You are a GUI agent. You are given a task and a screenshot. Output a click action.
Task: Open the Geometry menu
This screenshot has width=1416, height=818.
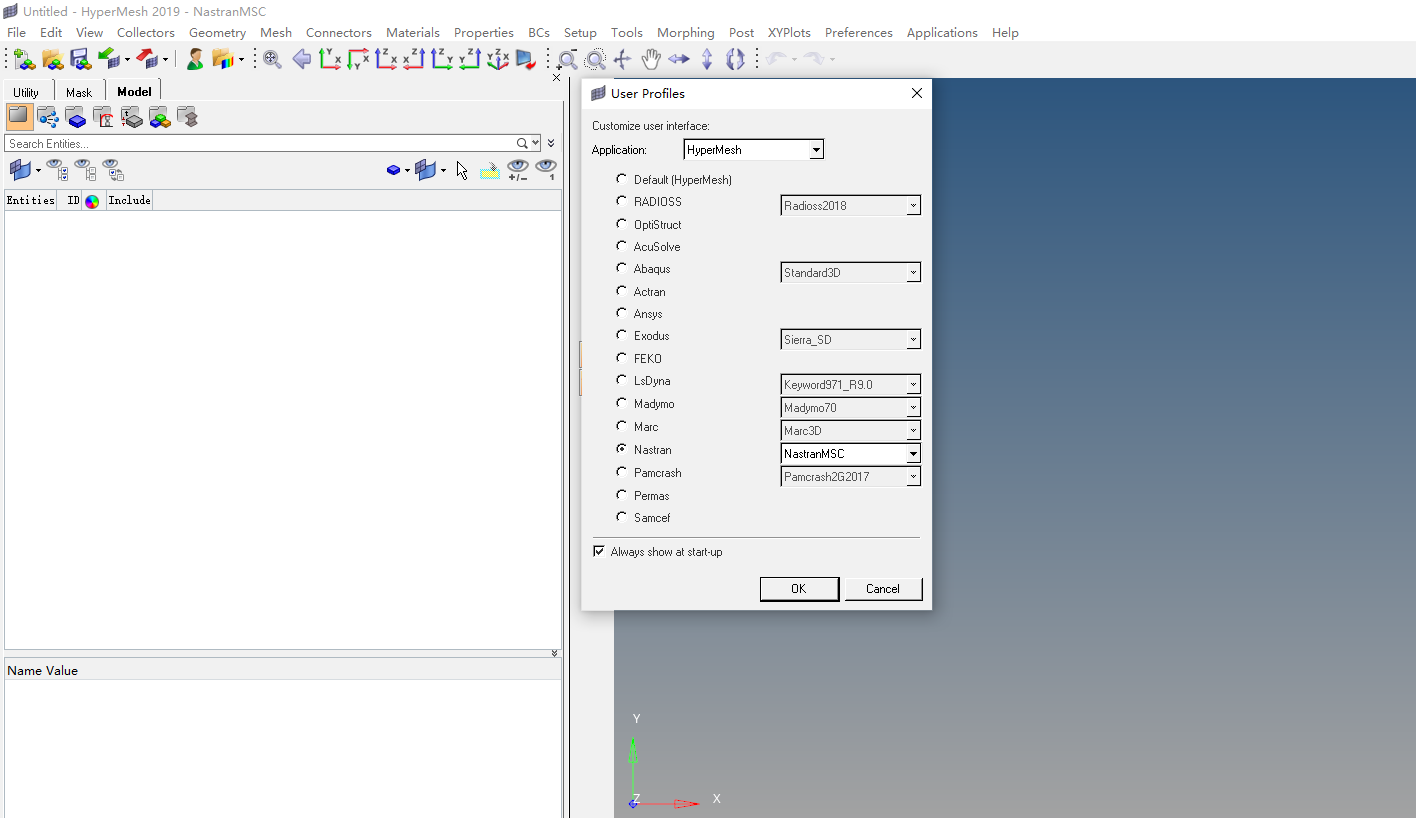tap(217, 32)
